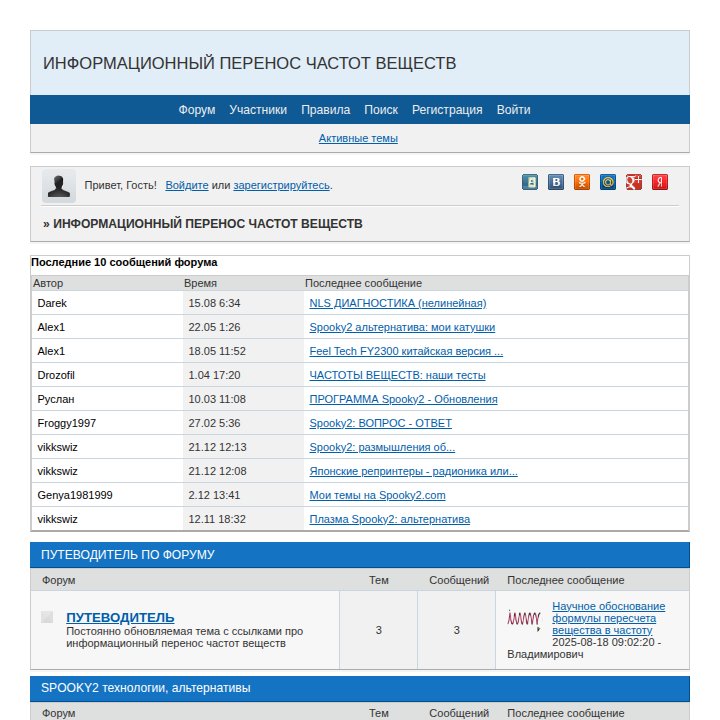Click the first teal social login icon

(x=530, y=182)
